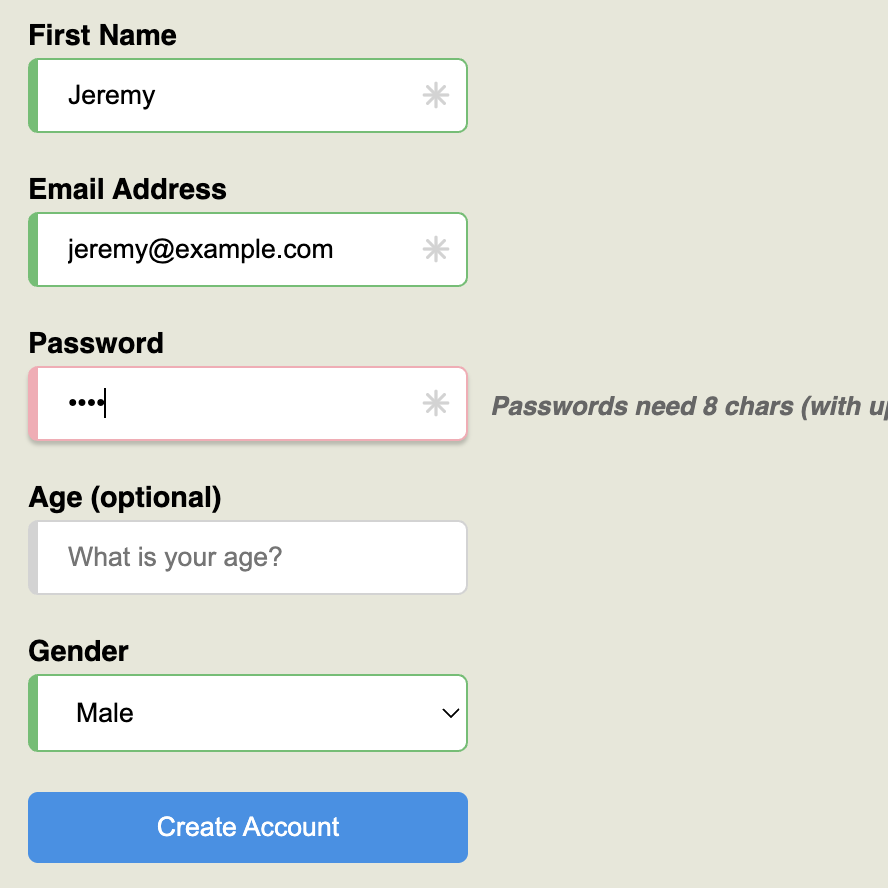Click the Age (optional) label
This screenshot has width=888, height=888.
(124, 497)
